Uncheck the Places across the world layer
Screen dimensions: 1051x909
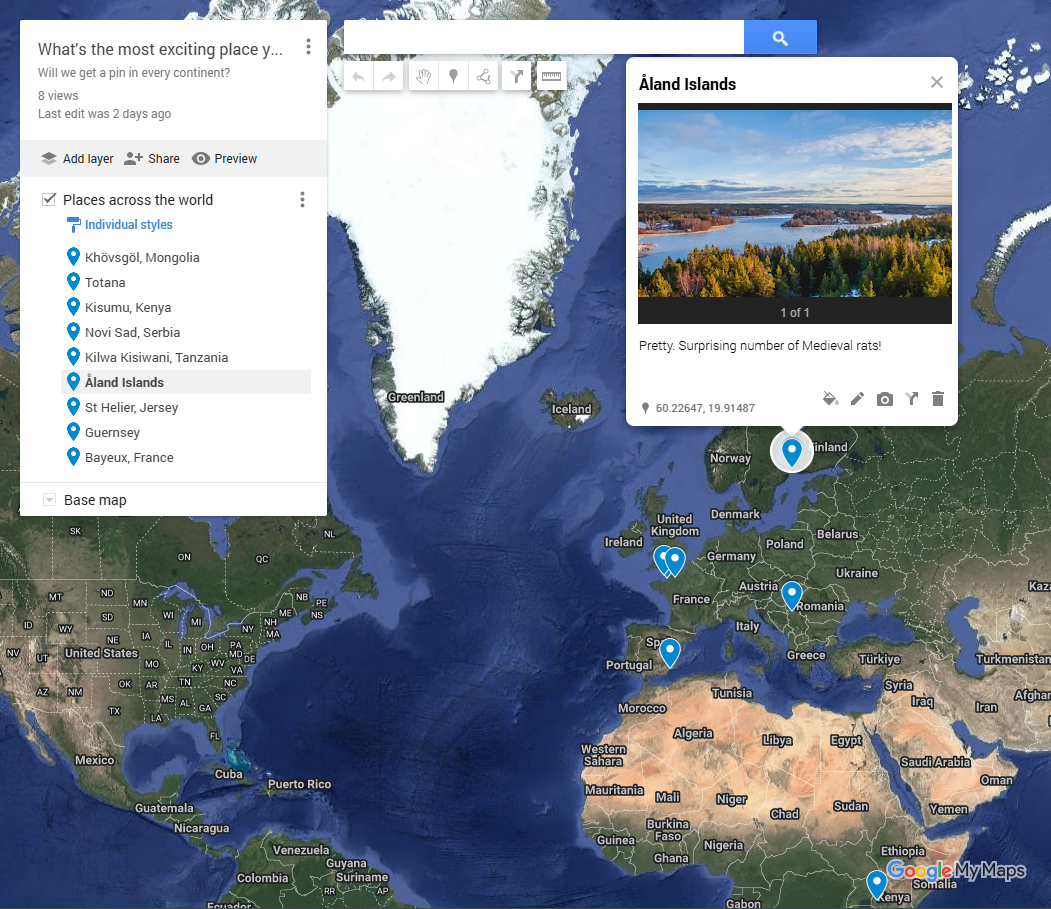[49, 200]
